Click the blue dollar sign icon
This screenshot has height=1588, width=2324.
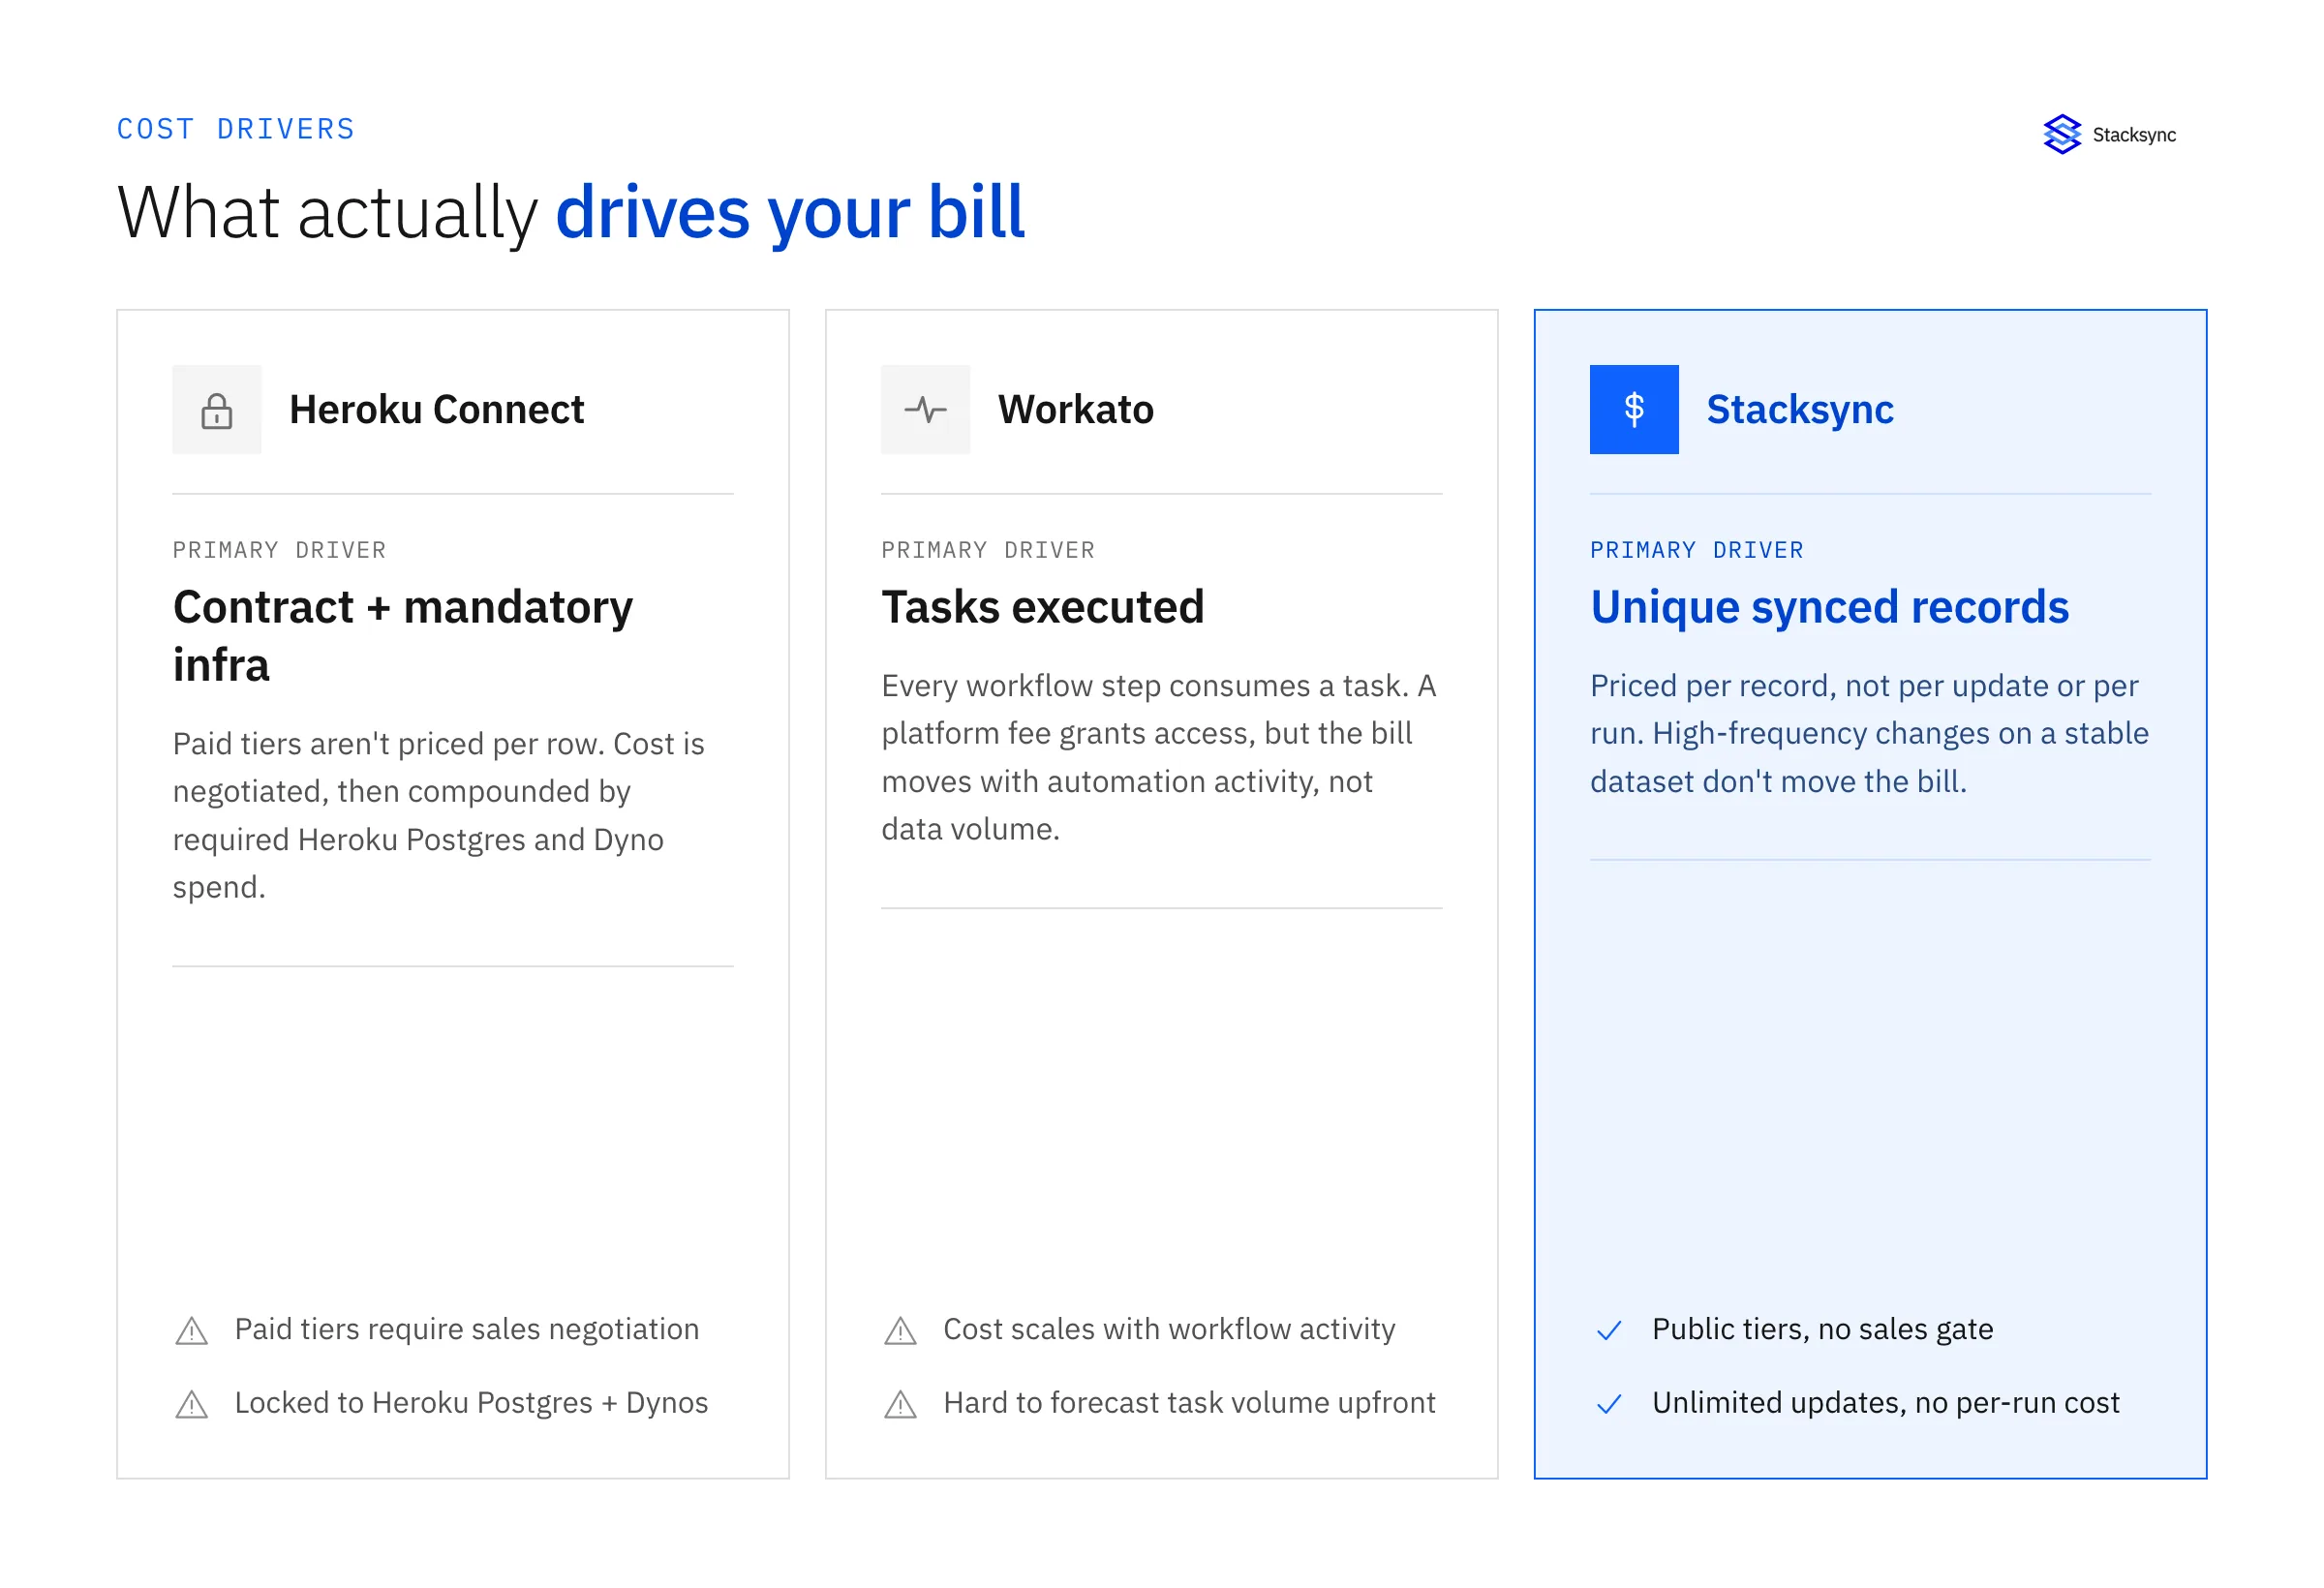pos(1635,410)
